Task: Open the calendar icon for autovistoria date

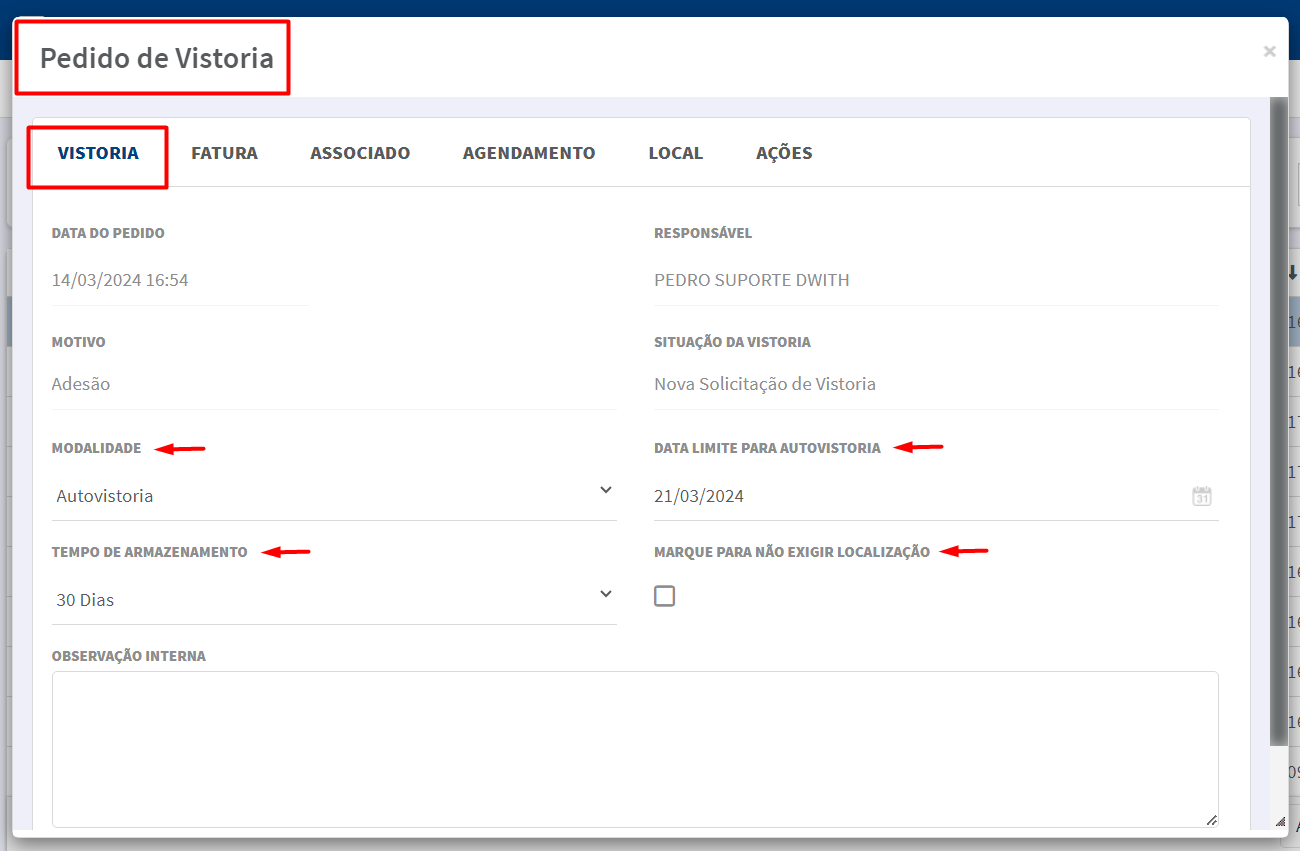Action: pyautogui.click(x=1202, y=496)
